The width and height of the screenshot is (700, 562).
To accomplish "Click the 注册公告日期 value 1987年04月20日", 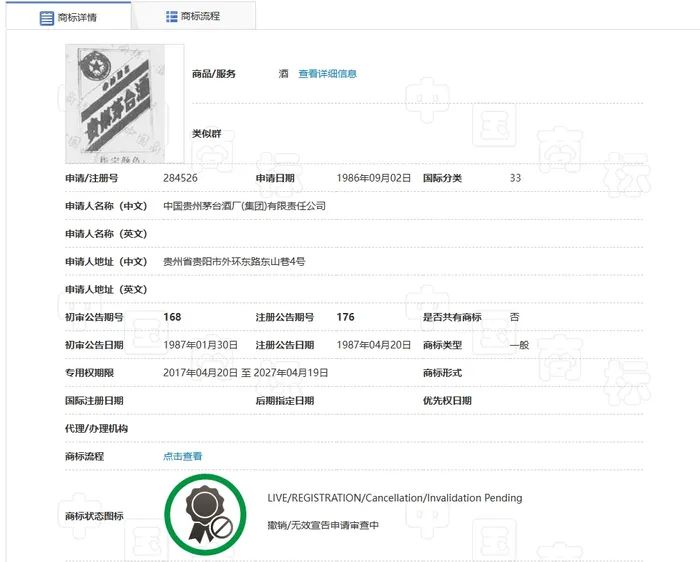I will pos(374,345).
